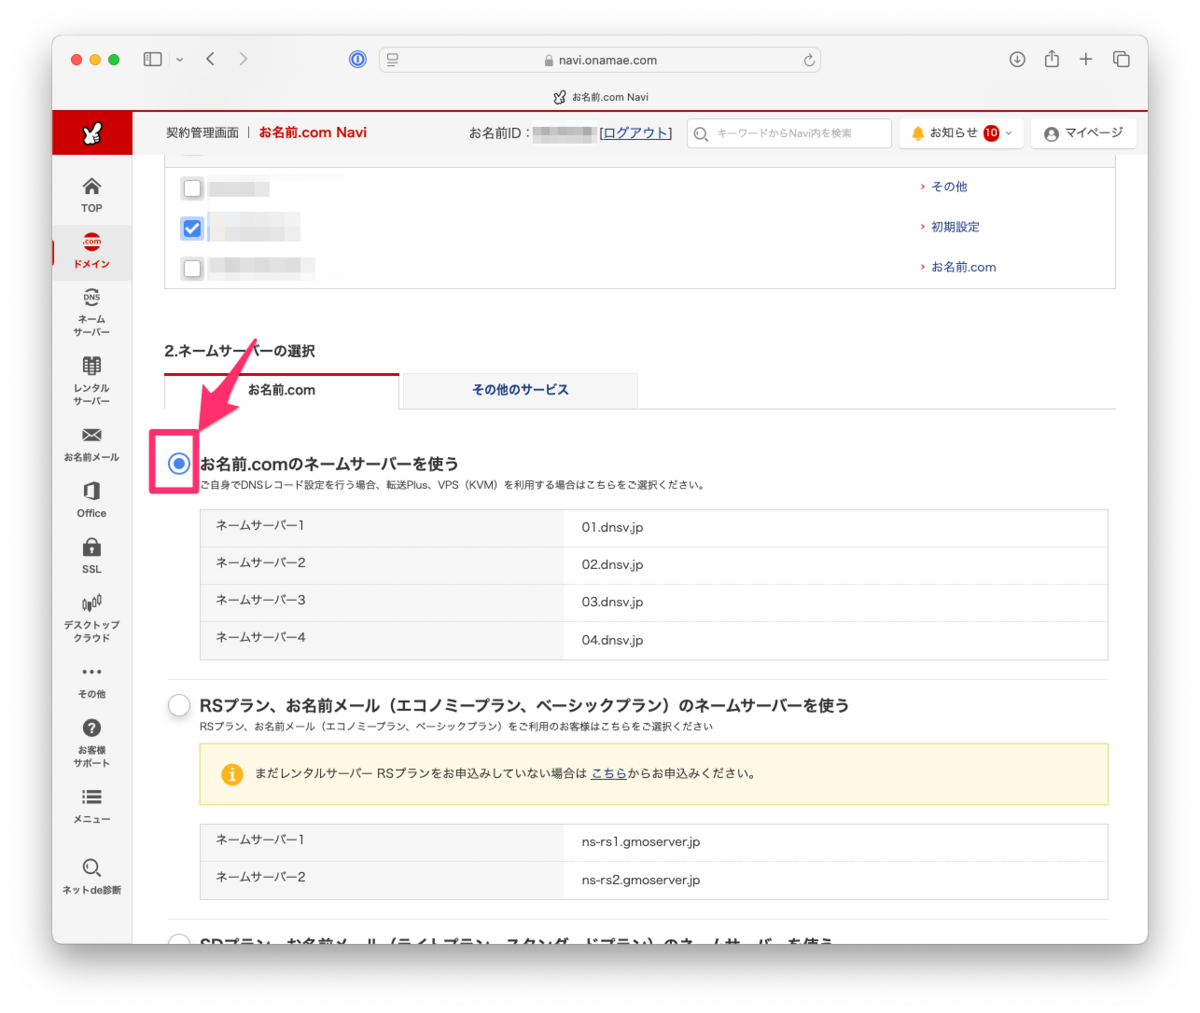Viewport: 1200px width, 1013px height.
Task: Switch to the その他のサービス tab
Action: coord(520,390)
